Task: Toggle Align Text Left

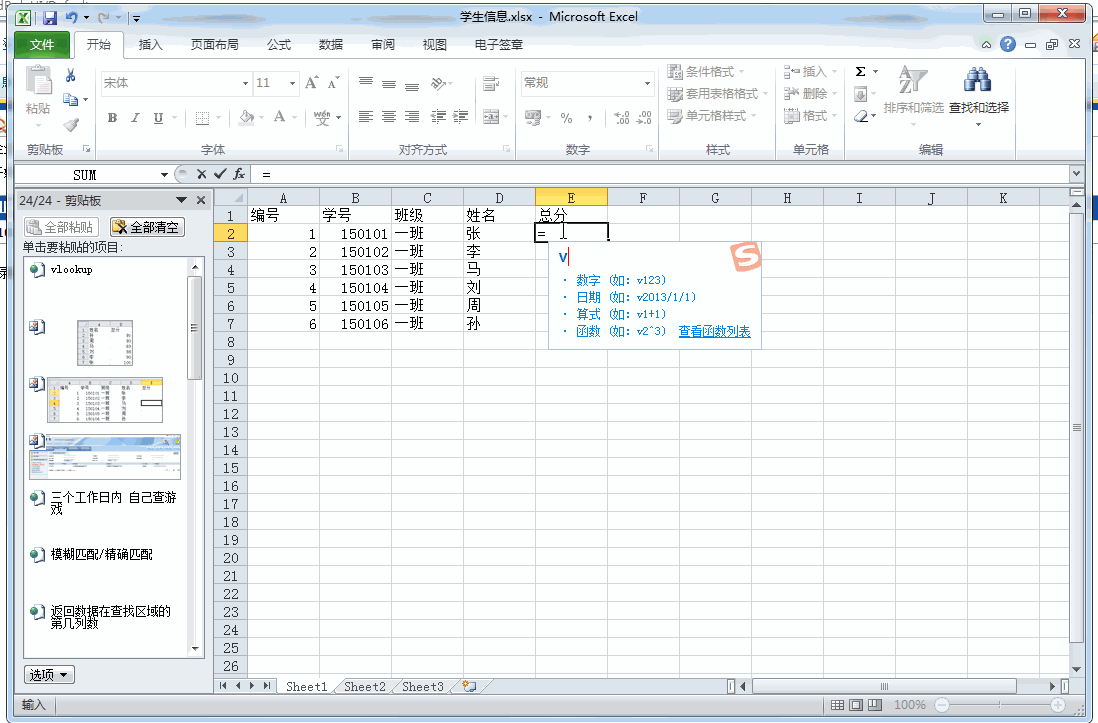Action: [x=366, y=117]
